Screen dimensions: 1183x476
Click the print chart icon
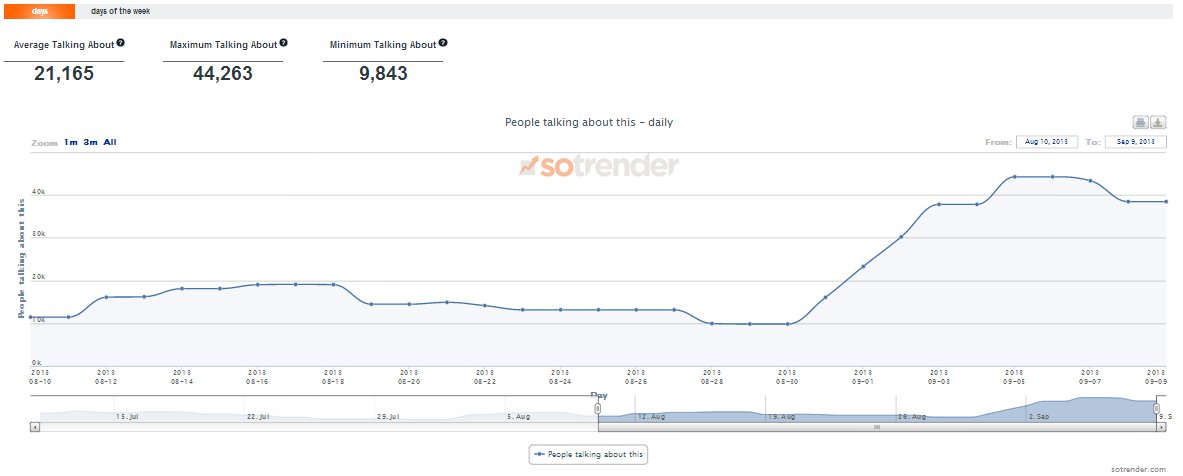[x=1140, y=123]
